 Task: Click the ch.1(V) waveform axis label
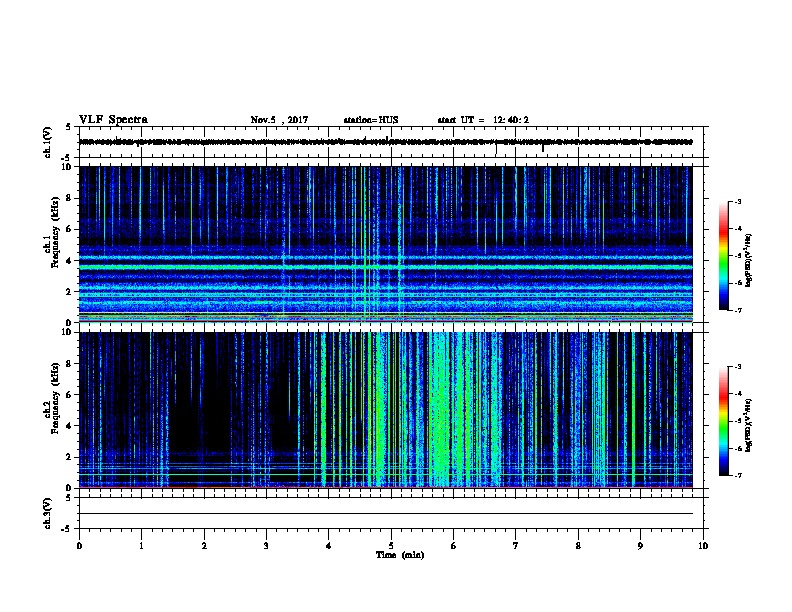[48, 142]
